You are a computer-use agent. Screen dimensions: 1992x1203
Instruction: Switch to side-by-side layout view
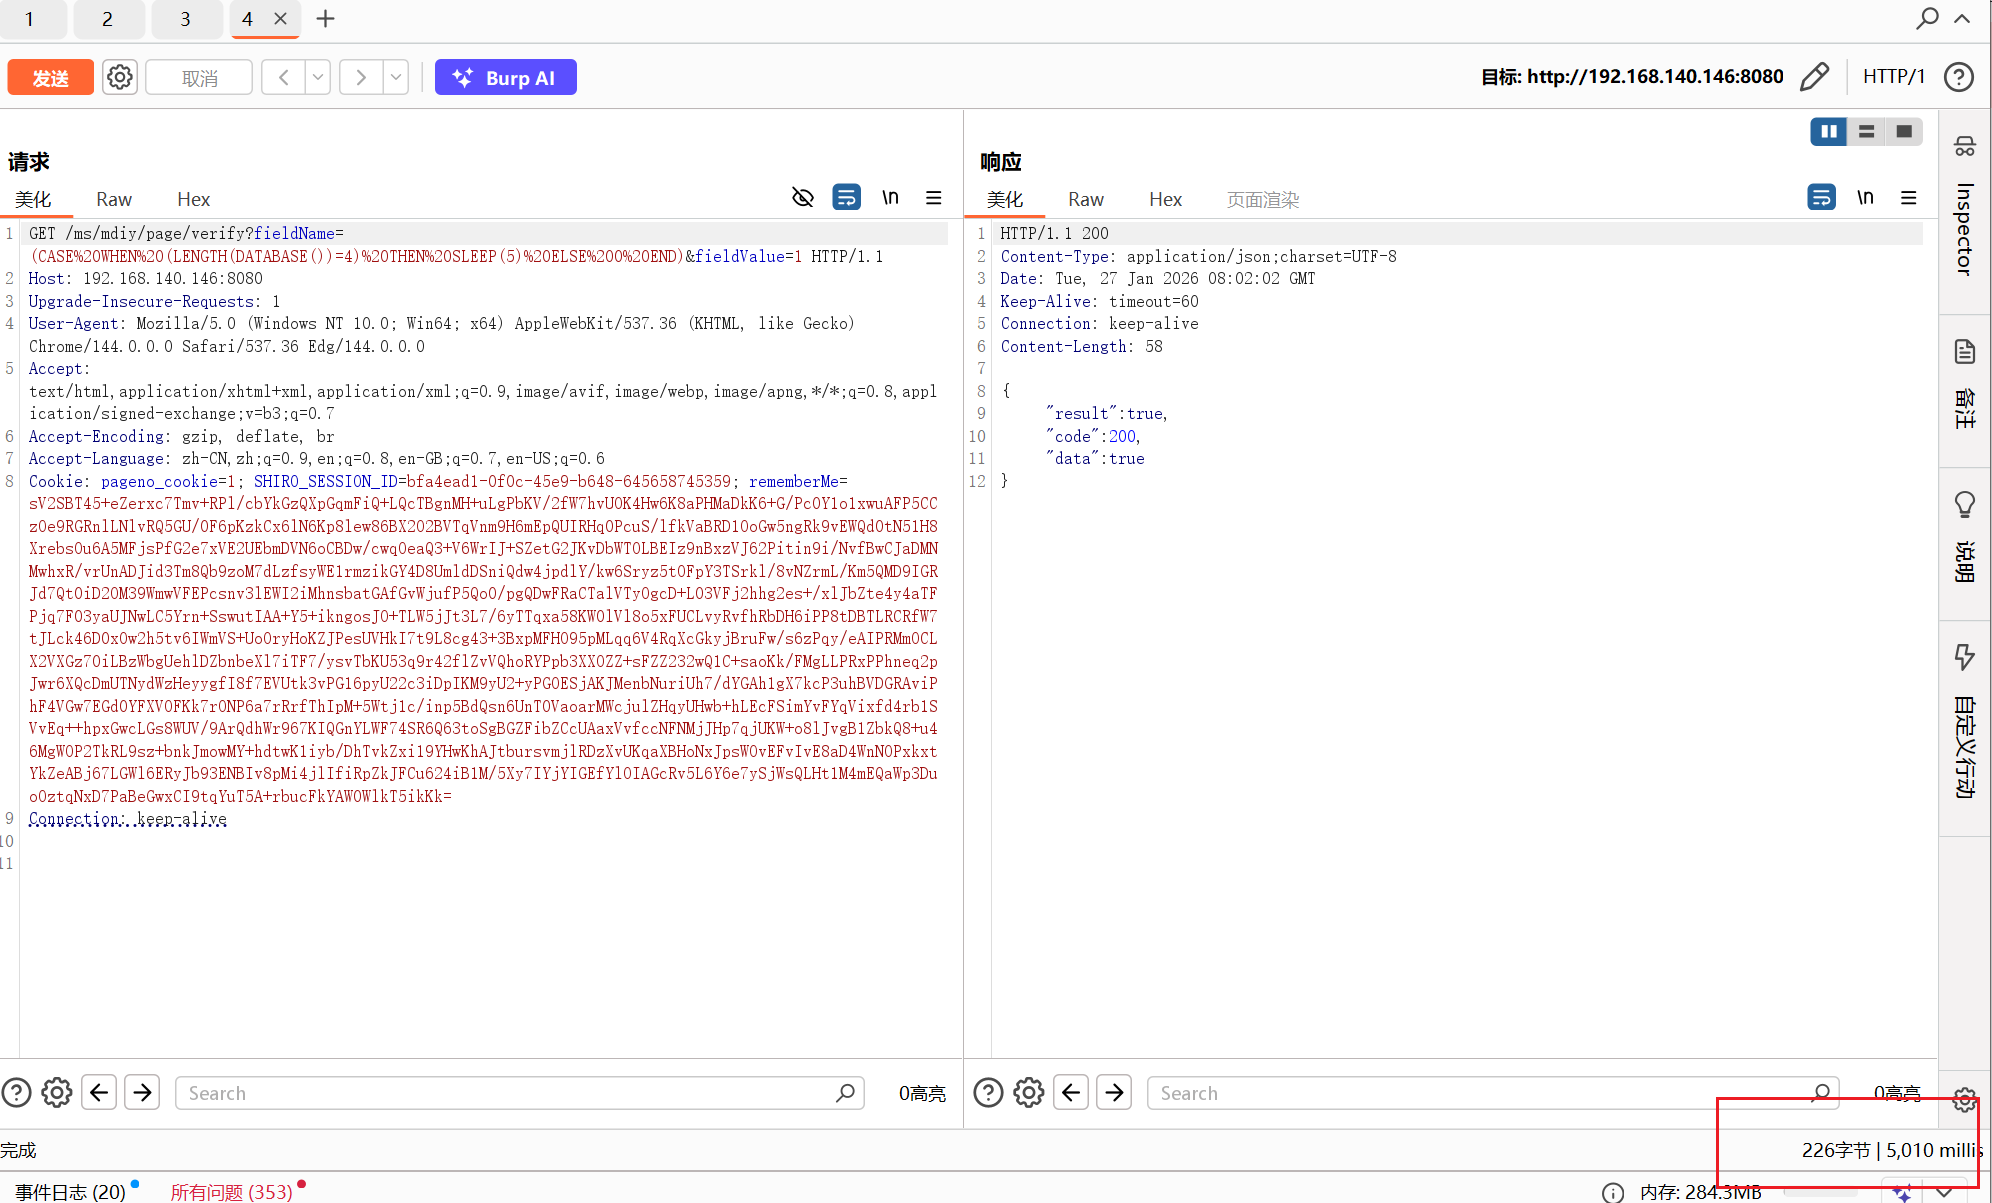(x=1828, y=132)
